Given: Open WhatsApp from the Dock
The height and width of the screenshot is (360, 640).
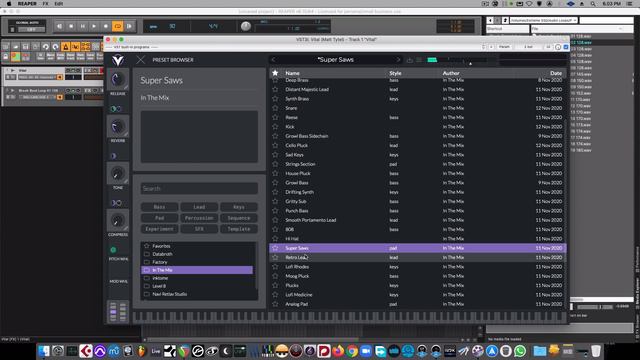Looking at the screenshot, I should coord(520,351).
